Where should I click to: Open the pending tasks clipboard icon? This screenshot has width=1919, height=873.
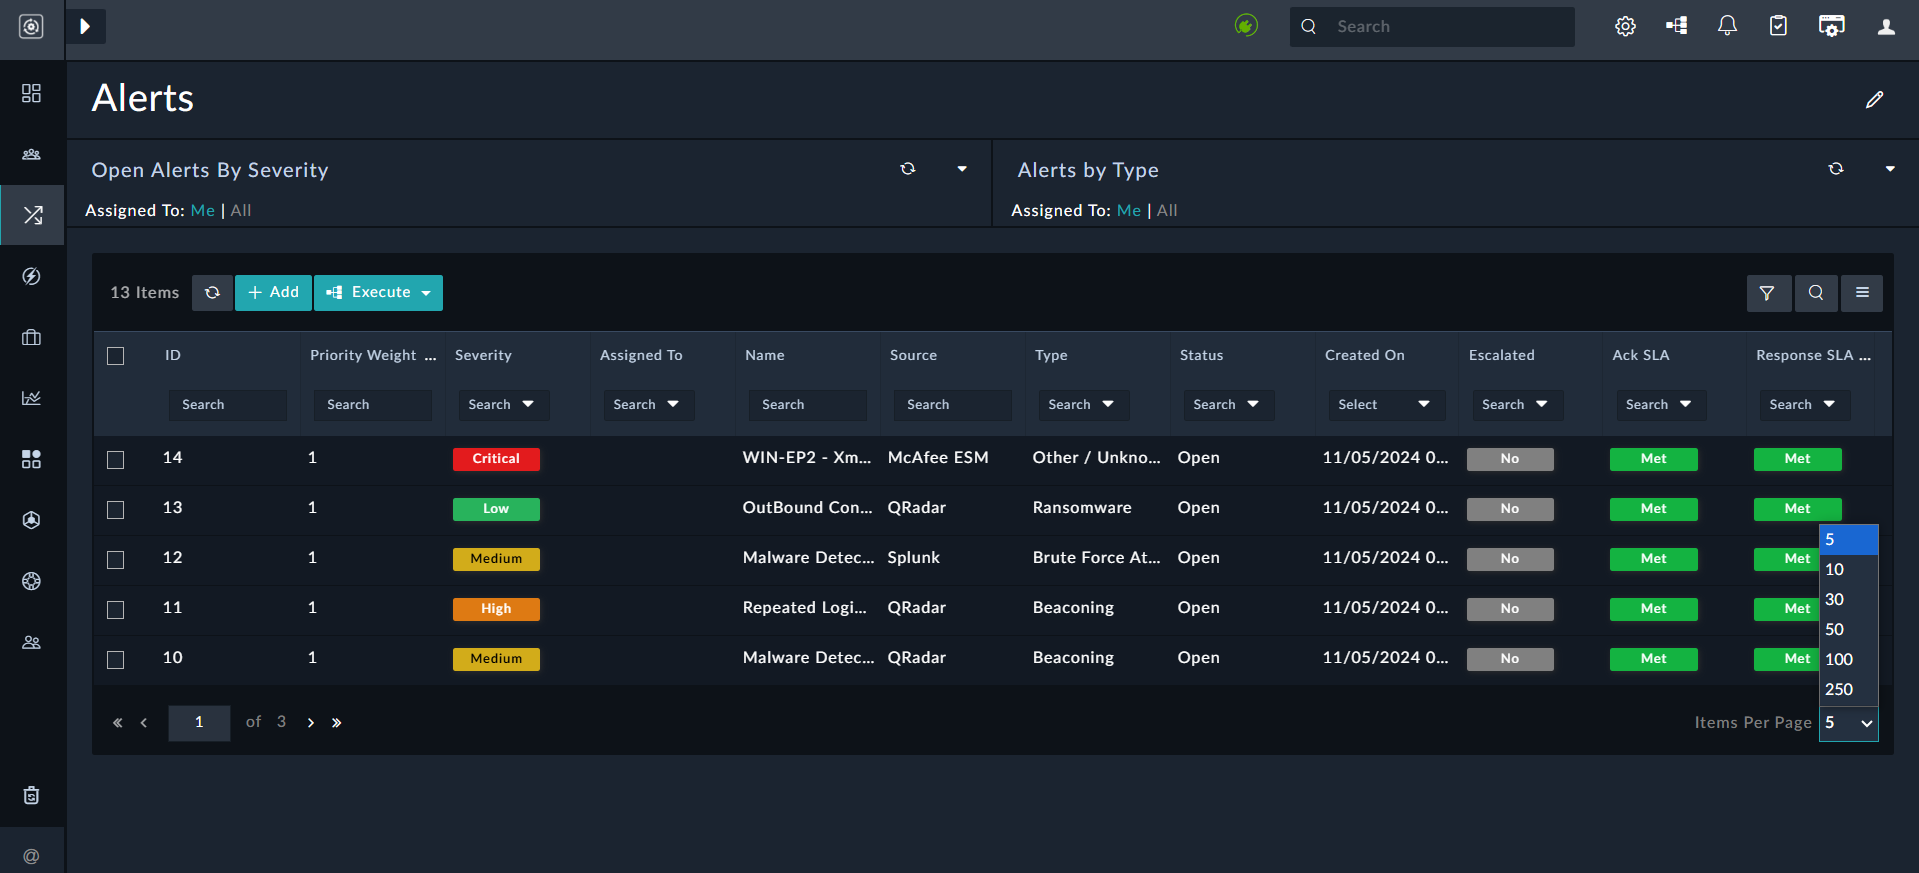(x=1779, y=26)
